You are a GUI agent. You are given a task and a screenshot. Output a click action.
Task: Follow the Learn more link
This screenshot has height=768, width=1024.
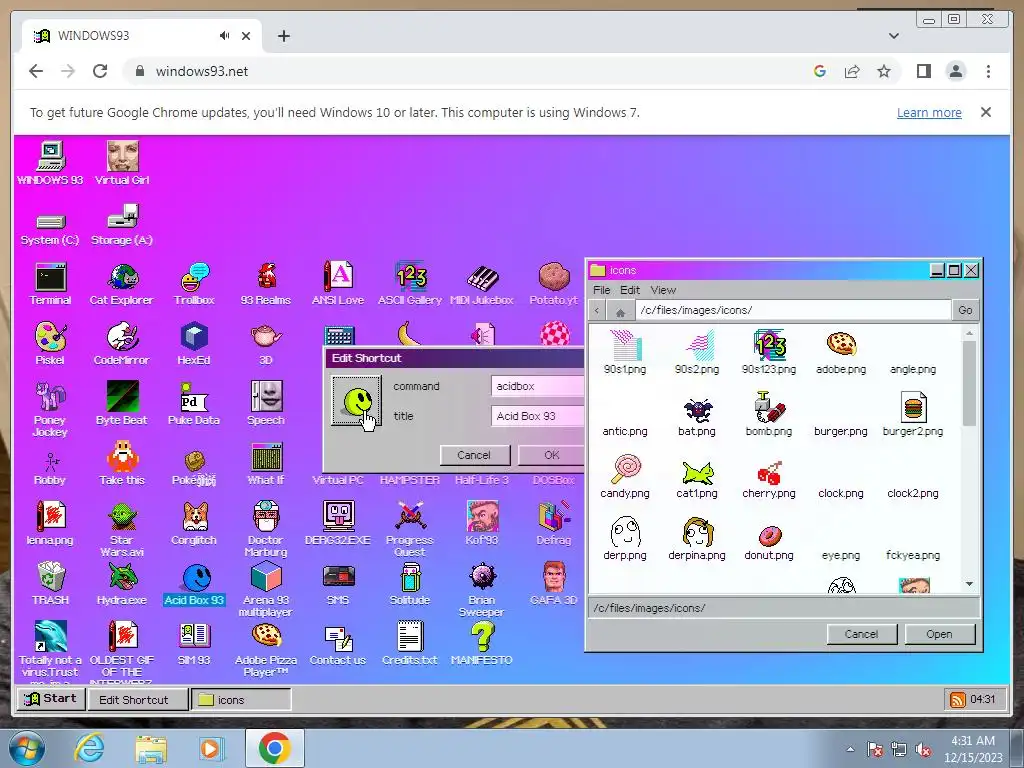[x=929, y=112]
